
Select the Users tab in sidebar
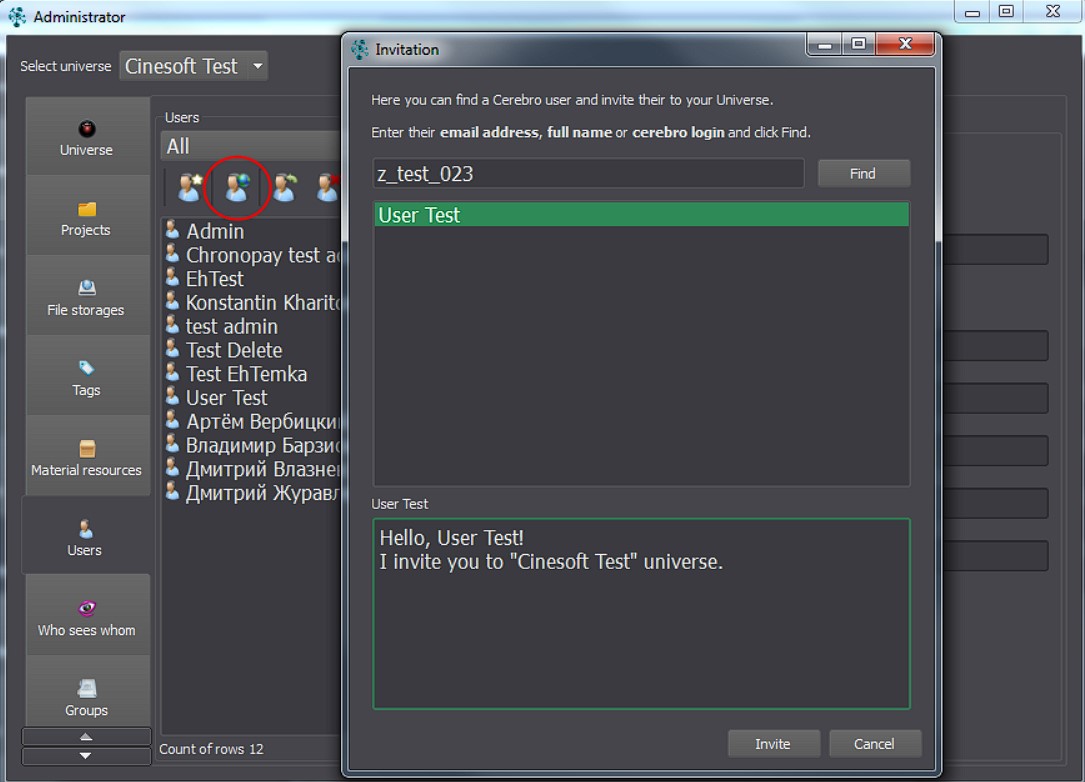click(x=85, y=536)
